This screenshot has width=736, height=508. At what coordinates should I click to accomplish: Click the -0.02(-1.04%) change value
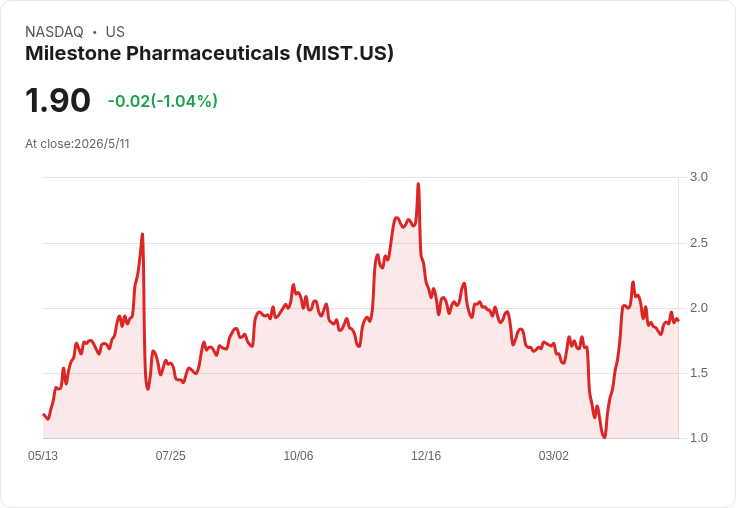coord(163,101)
